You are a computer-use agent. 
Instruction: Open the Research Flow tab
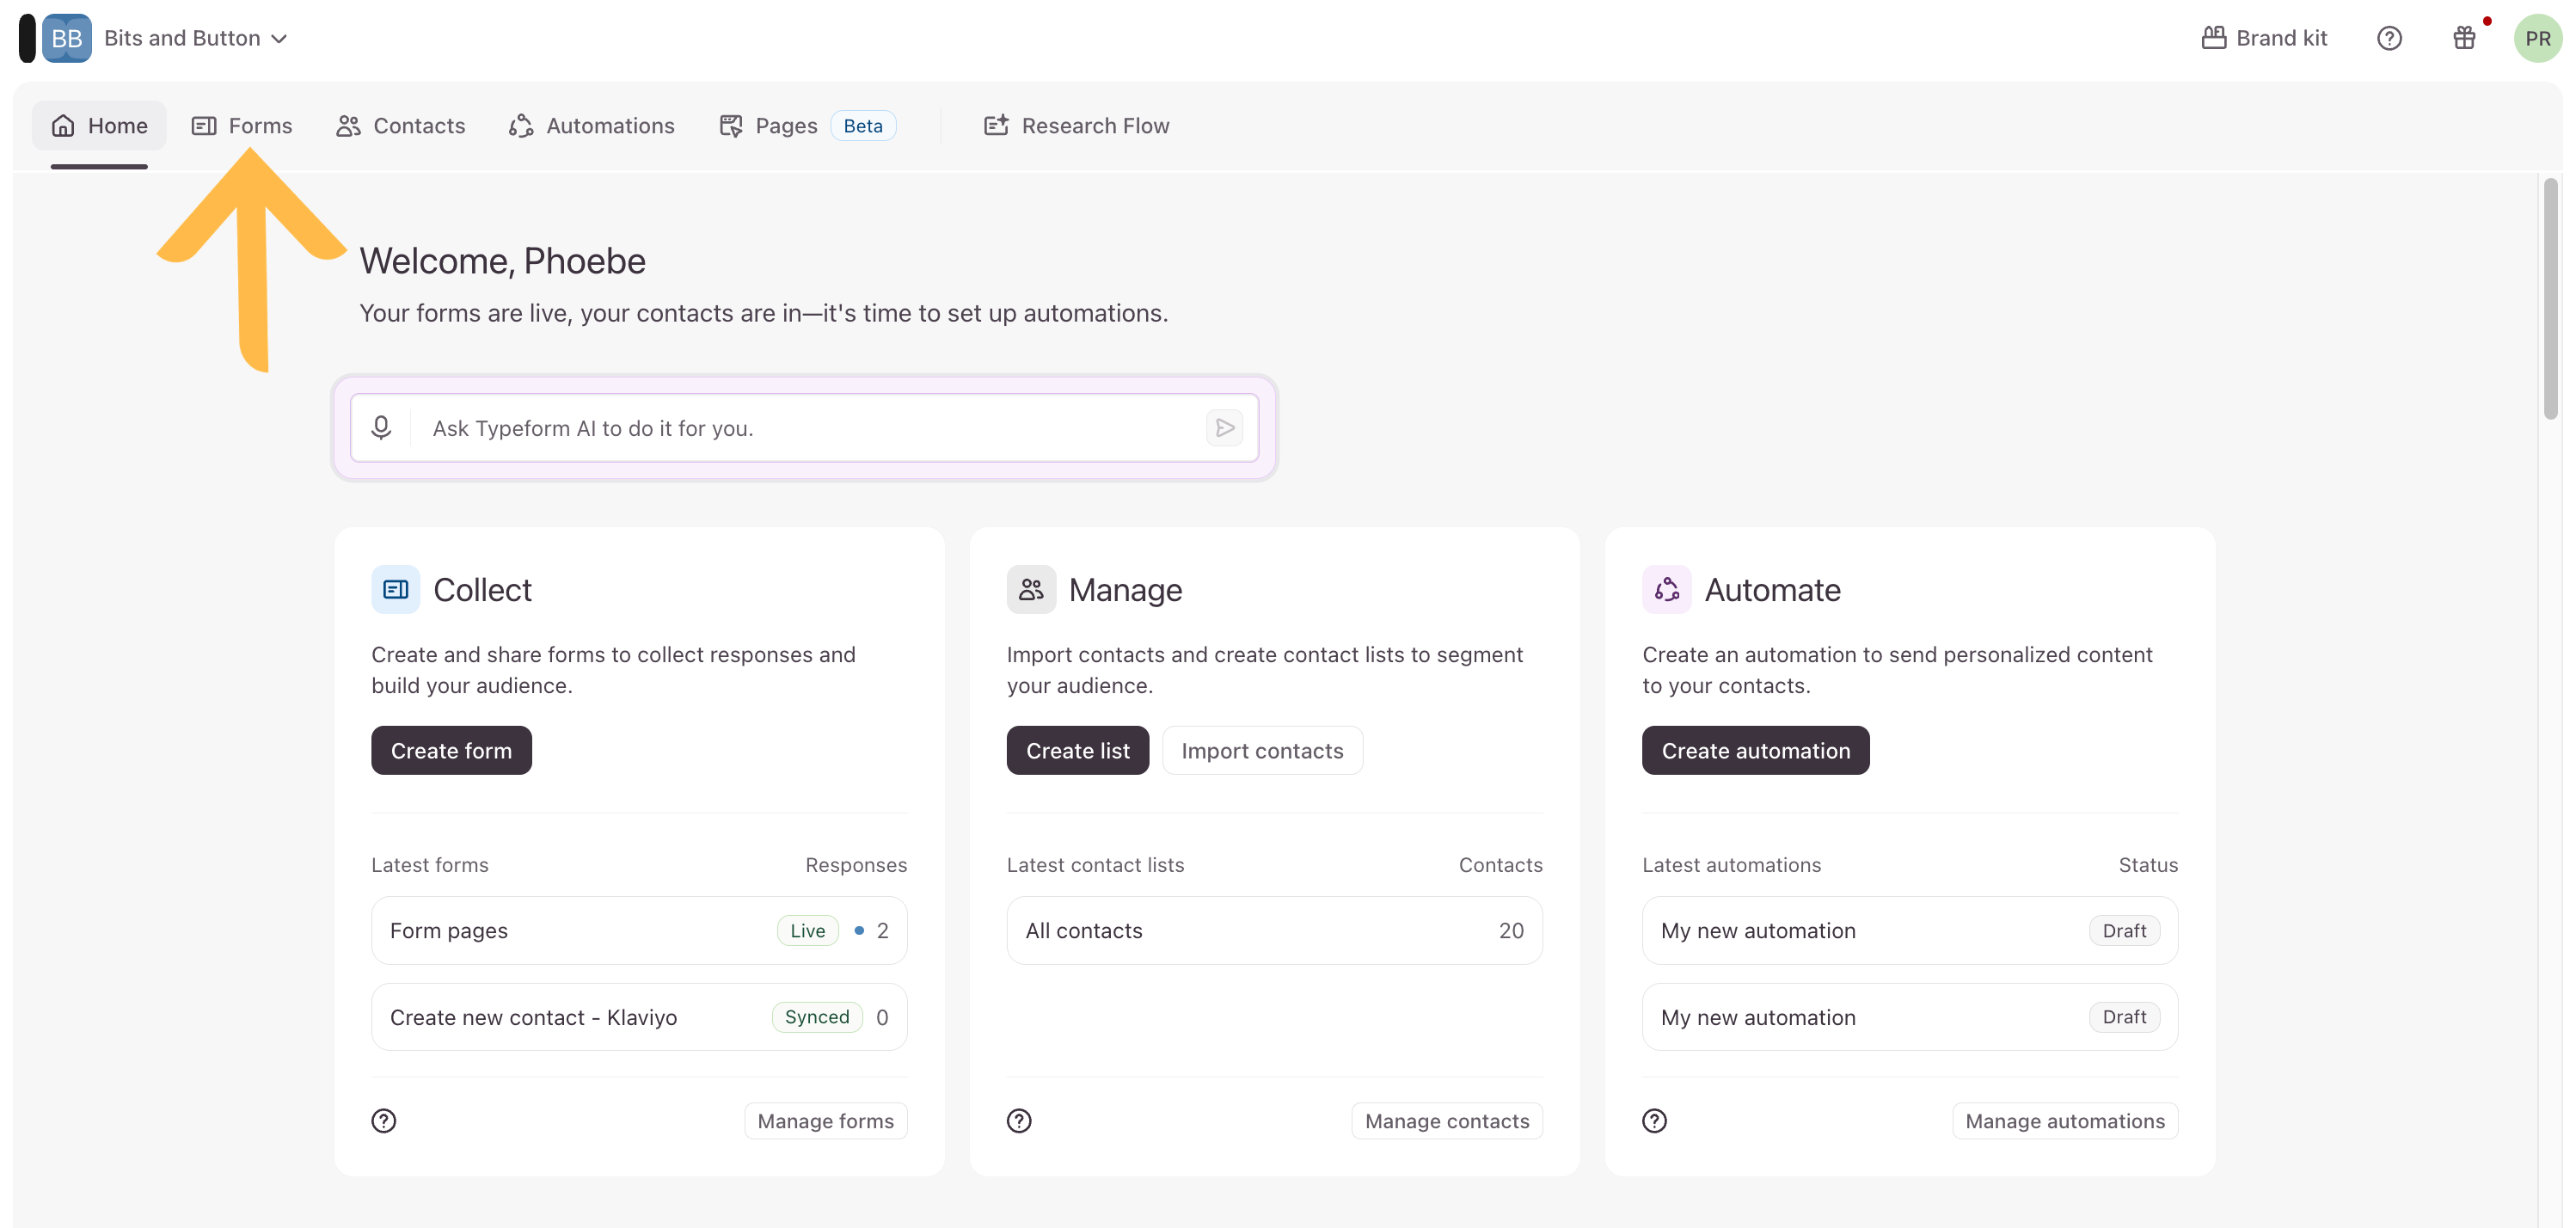[x=1077, y=125]
